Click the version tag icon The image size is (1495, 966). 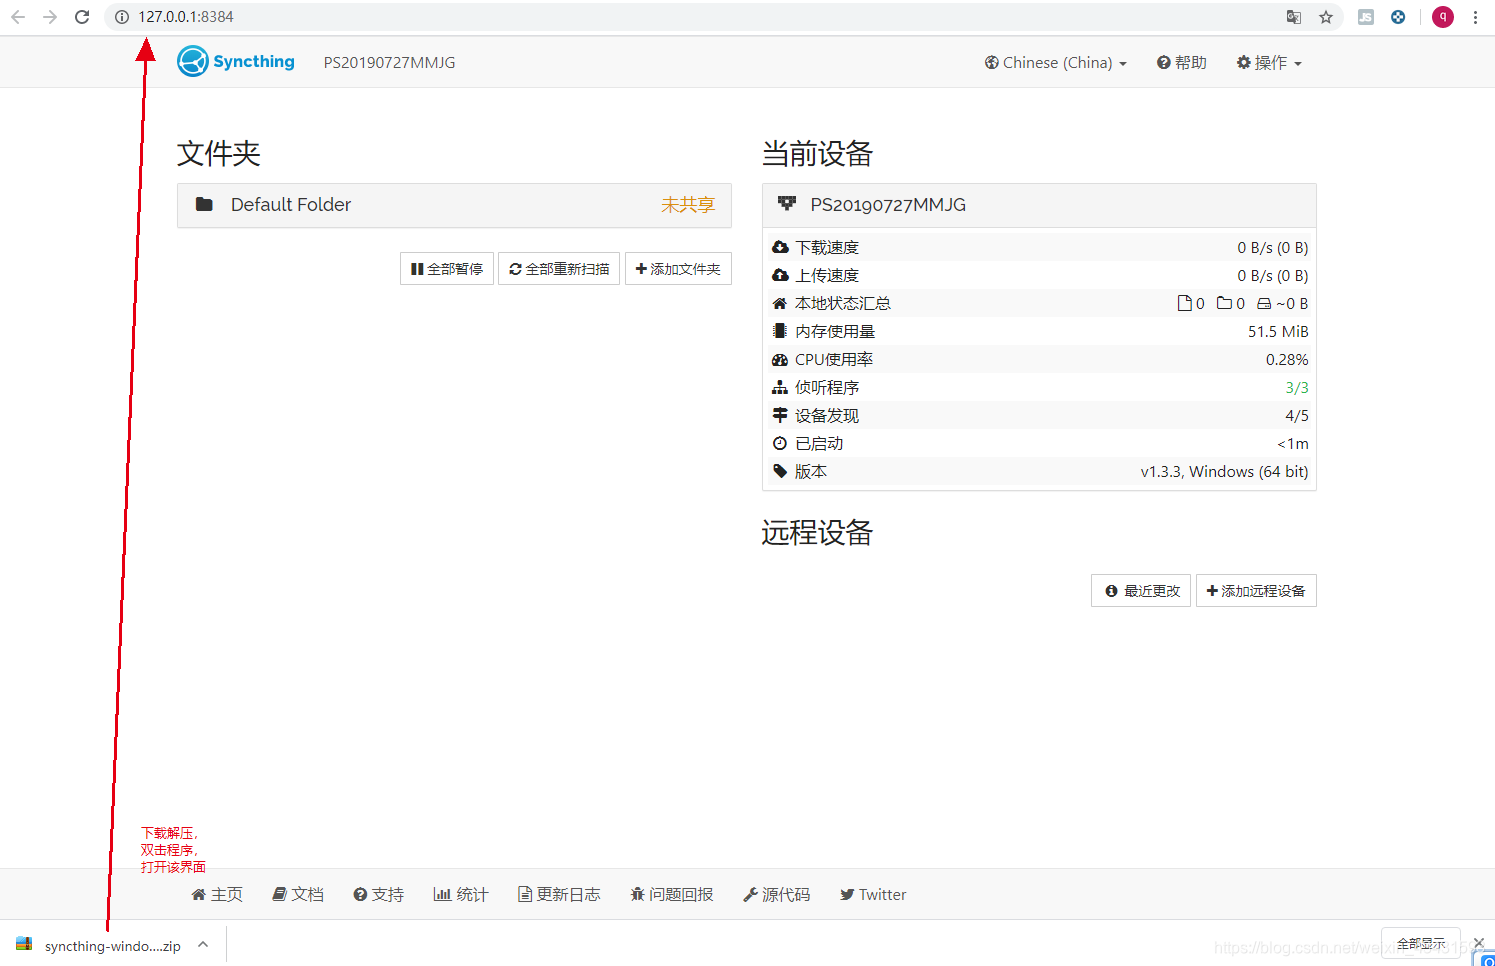pyautogui.click(x=780, y=471)
